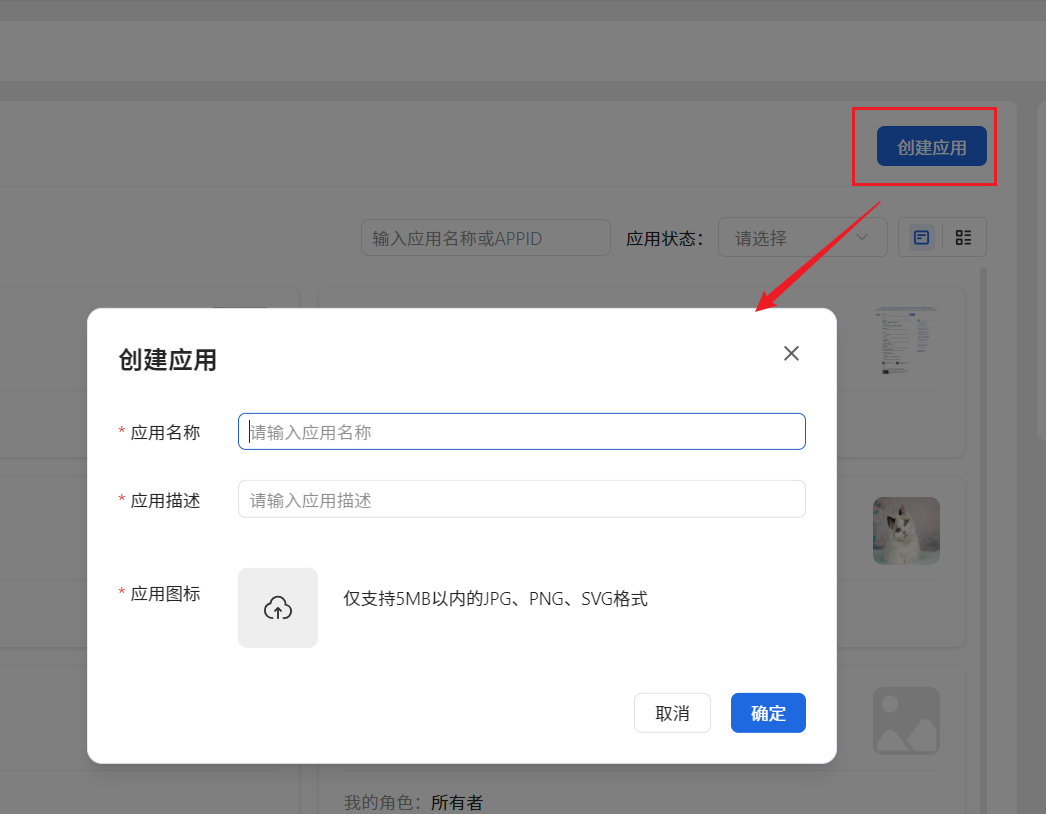Click the webpage screenshot app thumbnail
The width and height of the screenshot is (1046, 814).
coord(906,341)
